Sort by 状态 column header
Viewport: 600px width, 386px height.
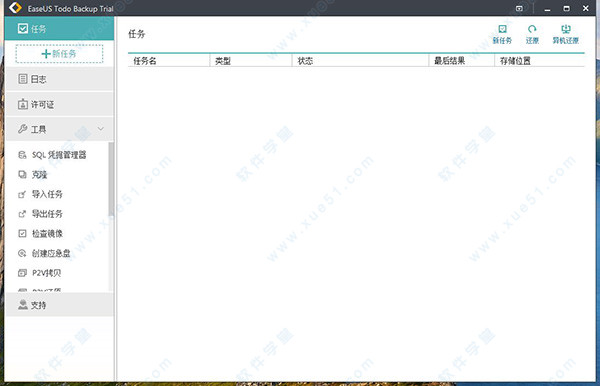[x=360, y=61]
